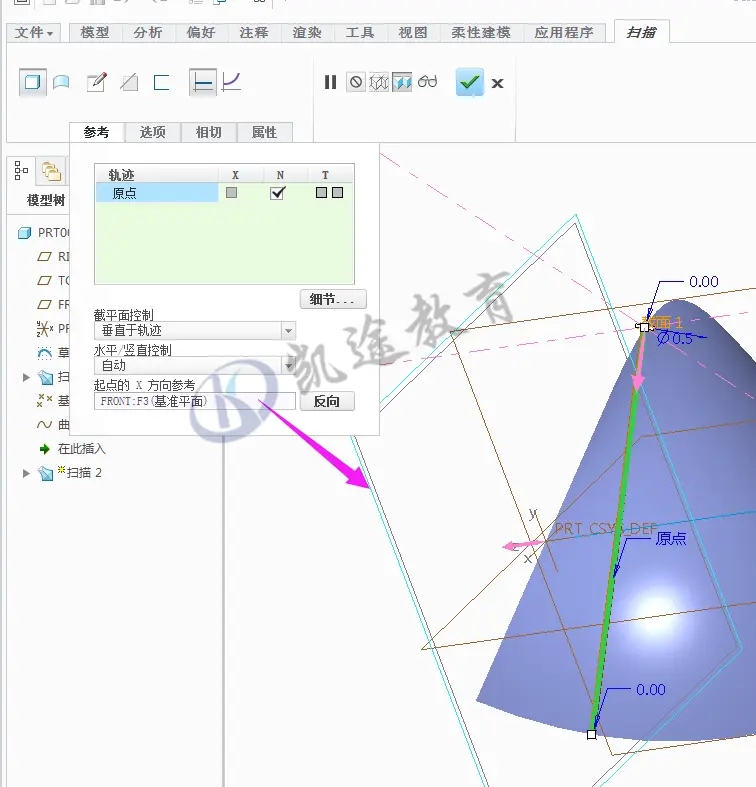756x787 pixels.
Task: Toggle the X checkbox for 原点 trajectory
Action: point(231,192)
